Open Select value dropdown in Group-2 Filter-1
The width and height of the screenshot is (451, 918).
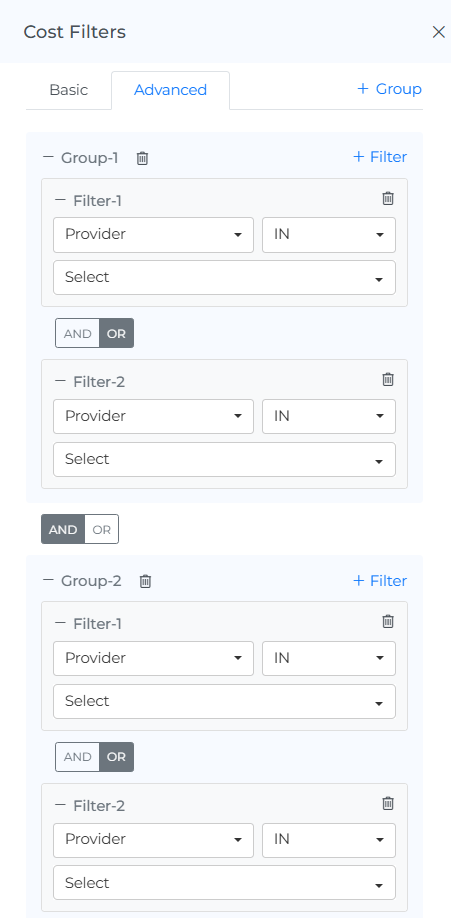(224, 701)
